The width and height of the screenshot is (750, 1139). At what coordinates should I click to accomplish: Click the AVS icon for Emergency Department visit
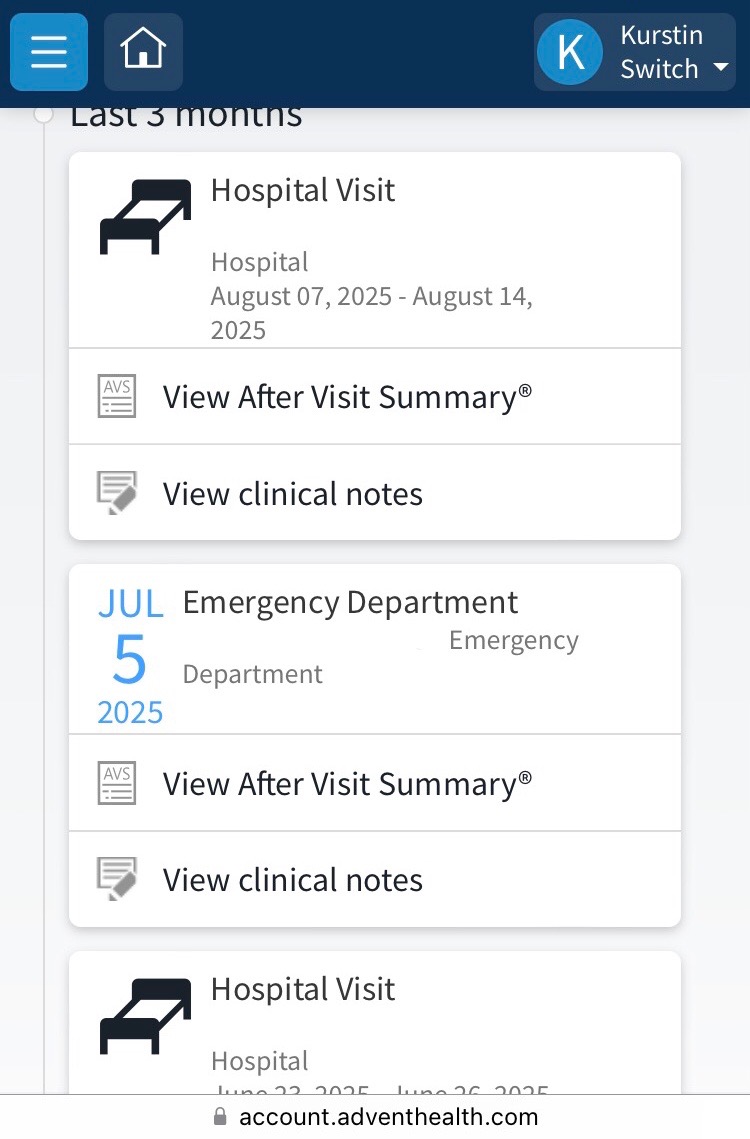[117, 783]
